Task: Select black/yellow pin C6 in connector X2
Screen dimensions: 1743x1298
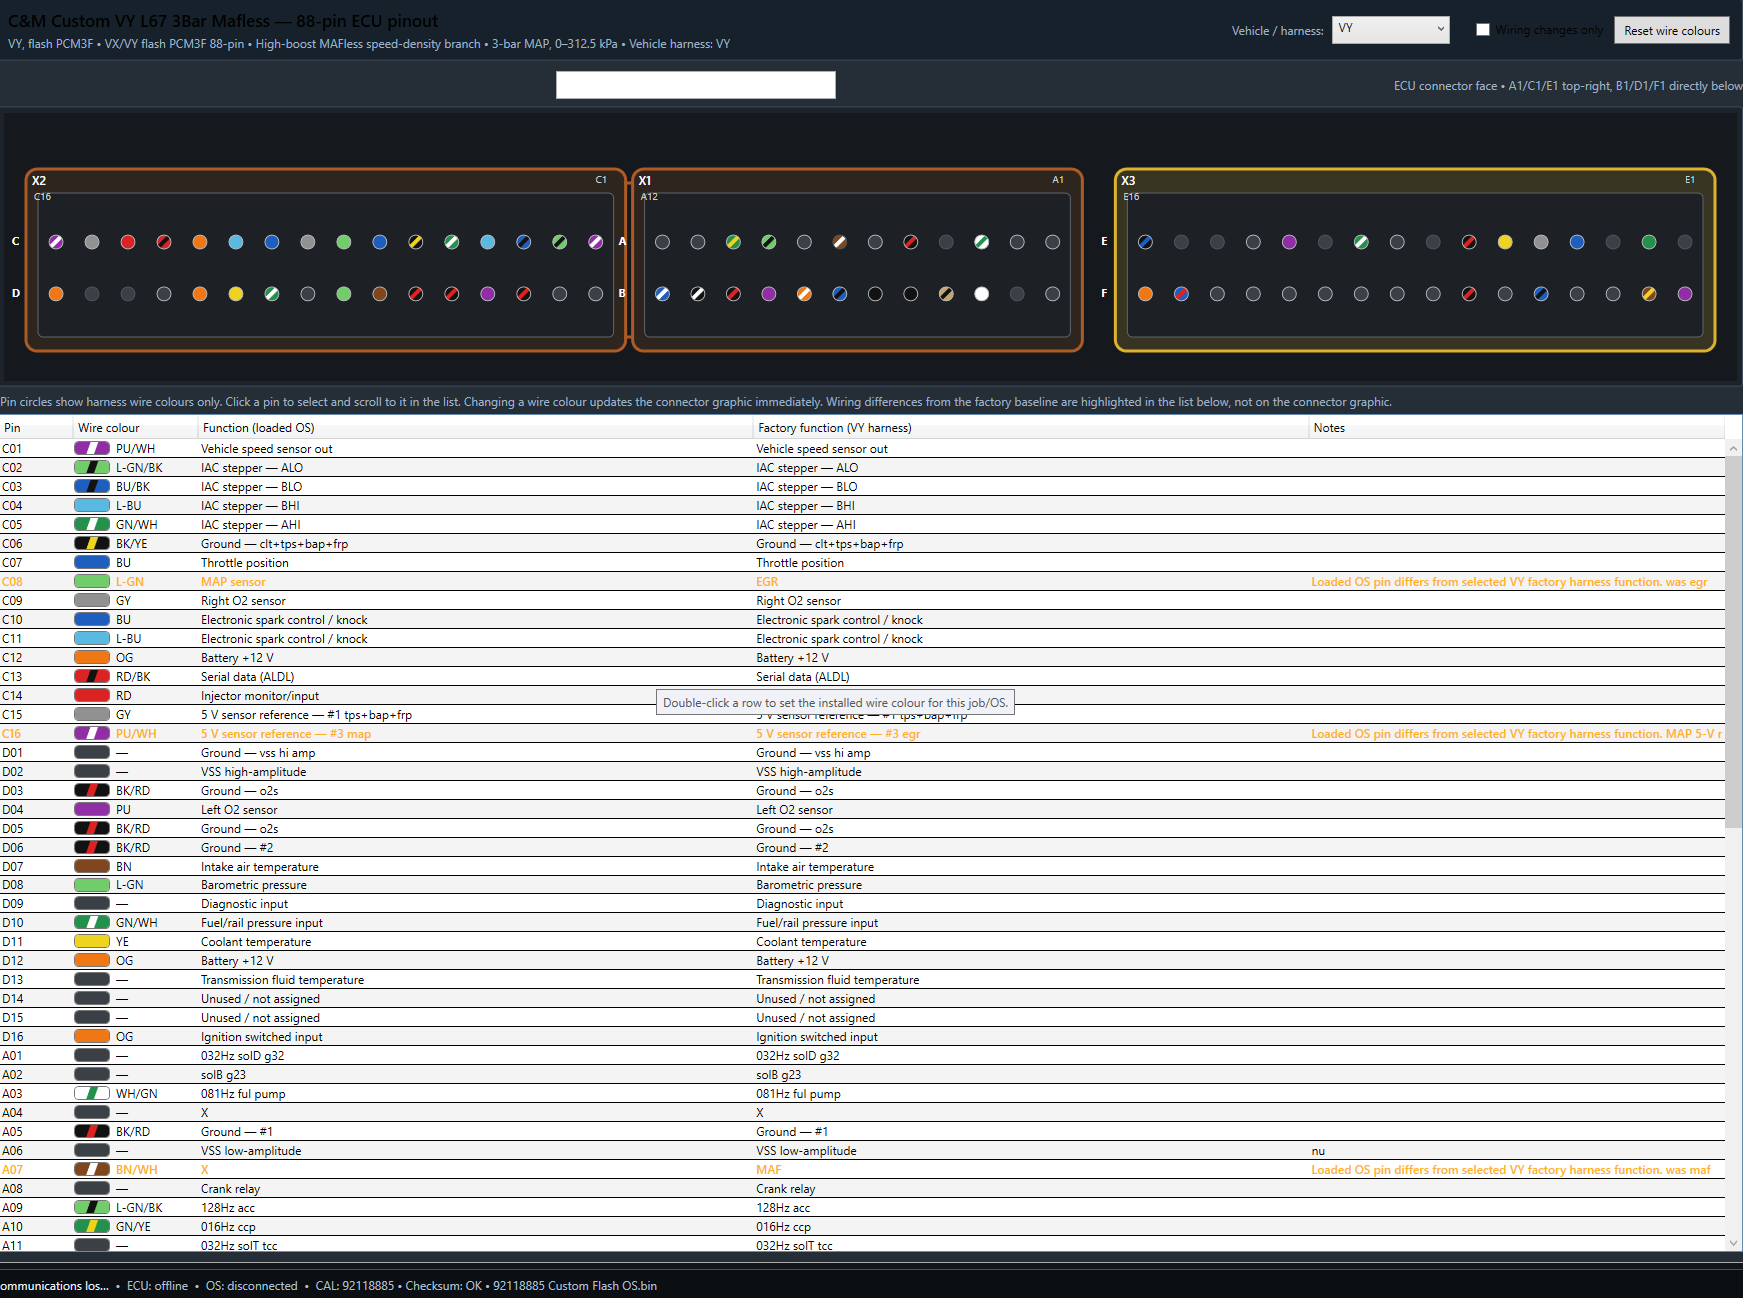Action: coord(416,242)
